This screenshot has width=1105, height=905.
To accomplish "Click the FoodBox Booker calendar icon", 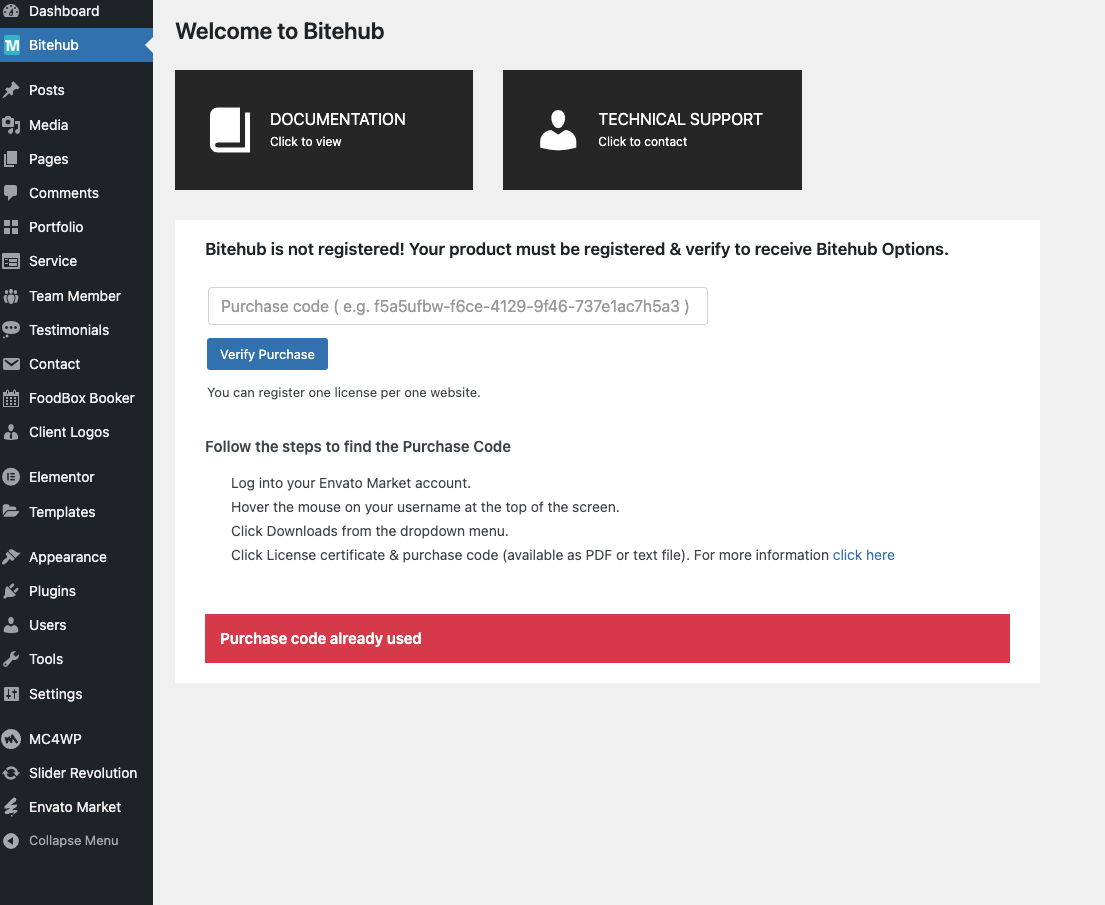I will click(11, 398).
